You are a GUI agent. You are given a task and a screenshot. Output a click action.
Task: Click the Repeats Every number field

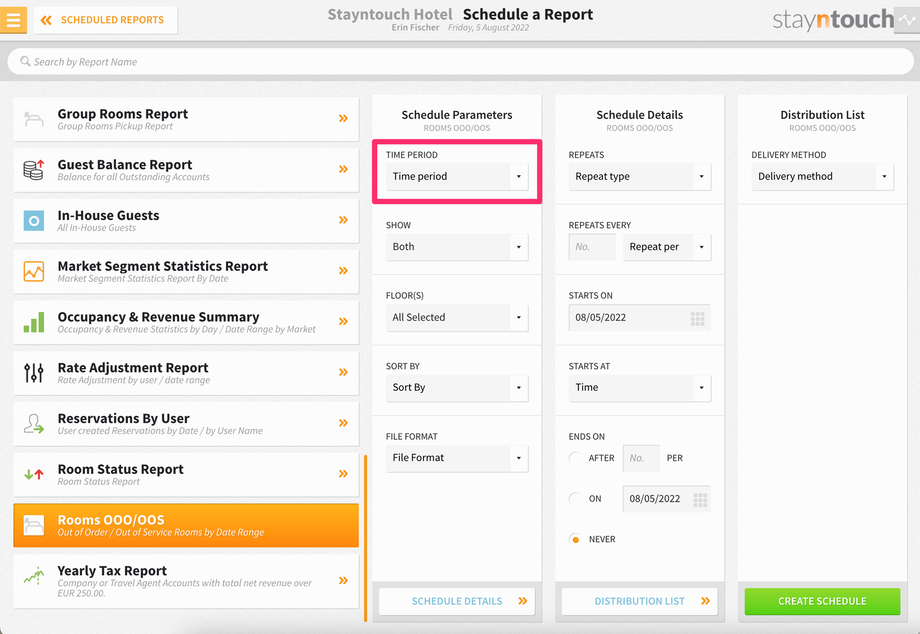point(592,247)
